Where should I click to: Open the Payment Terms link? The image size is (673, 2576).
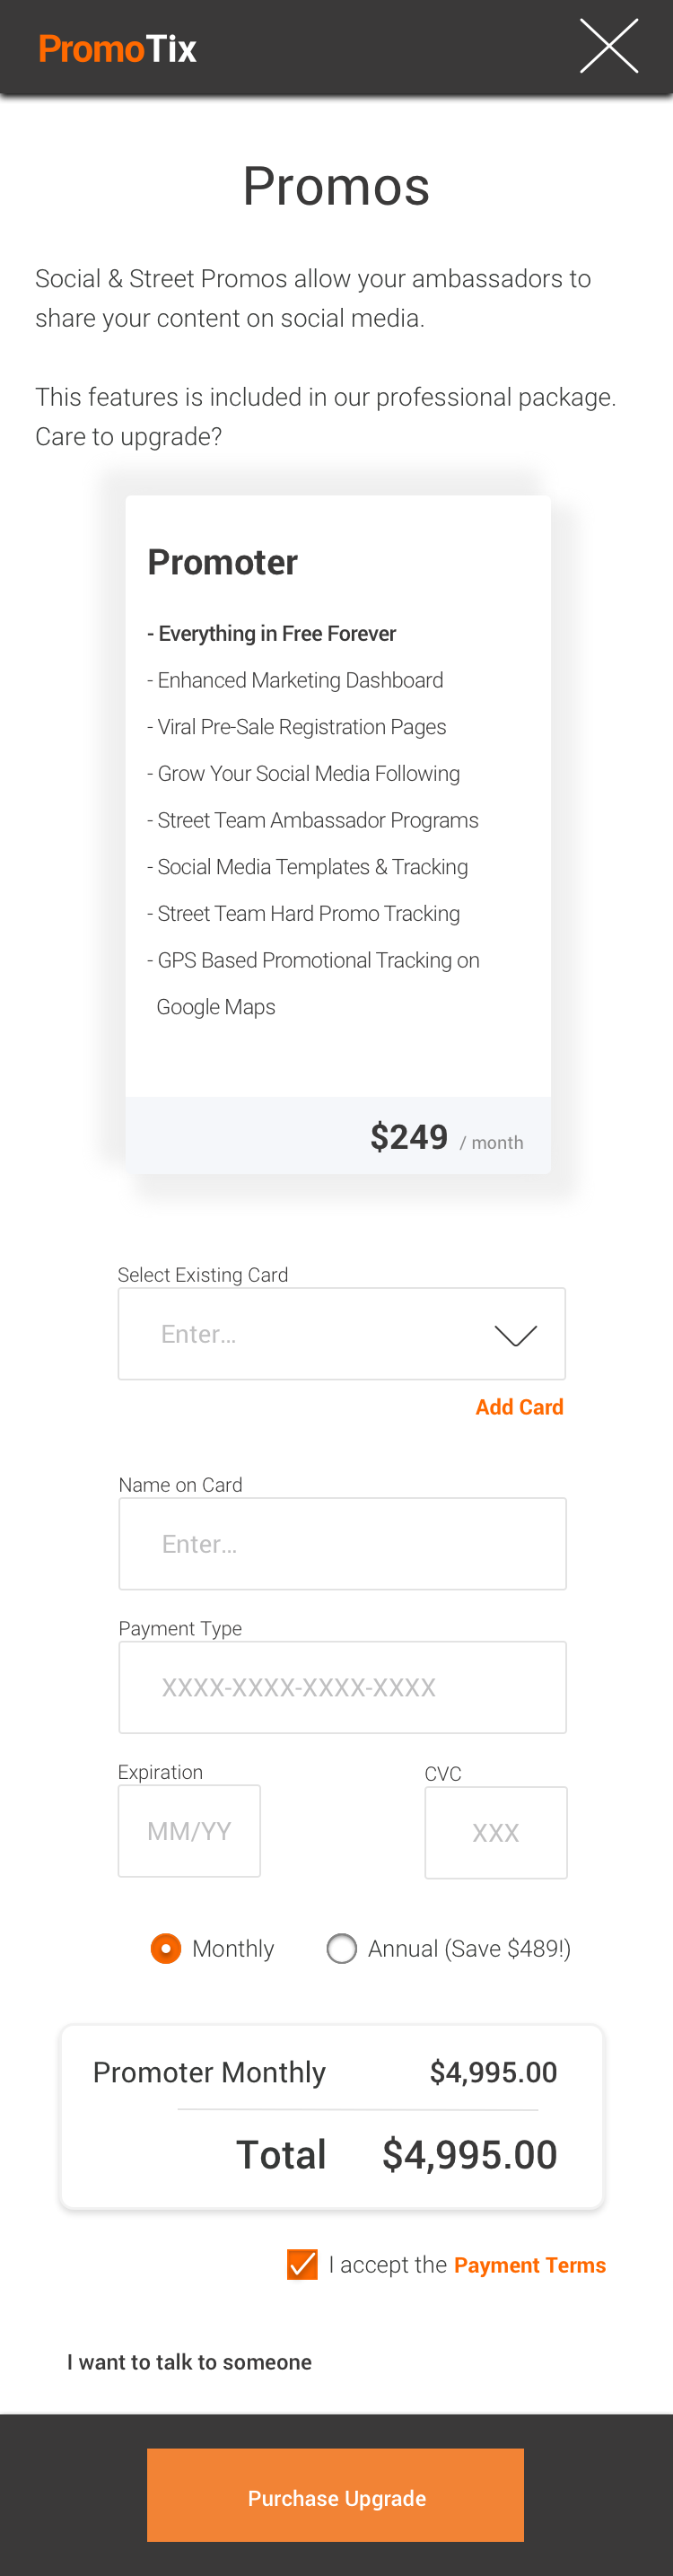tap(530, 2265)
